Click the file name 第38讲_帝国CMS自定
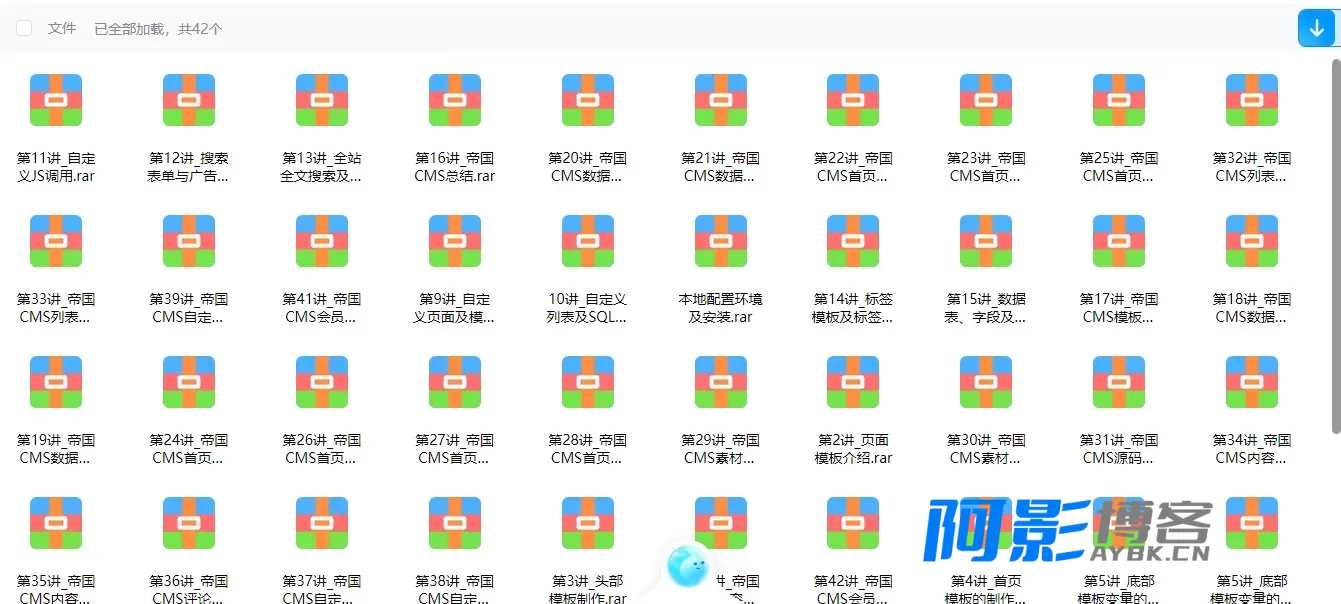Image resolution: width=1341 pixels, height=604 pixels. (x=455, y=590)
